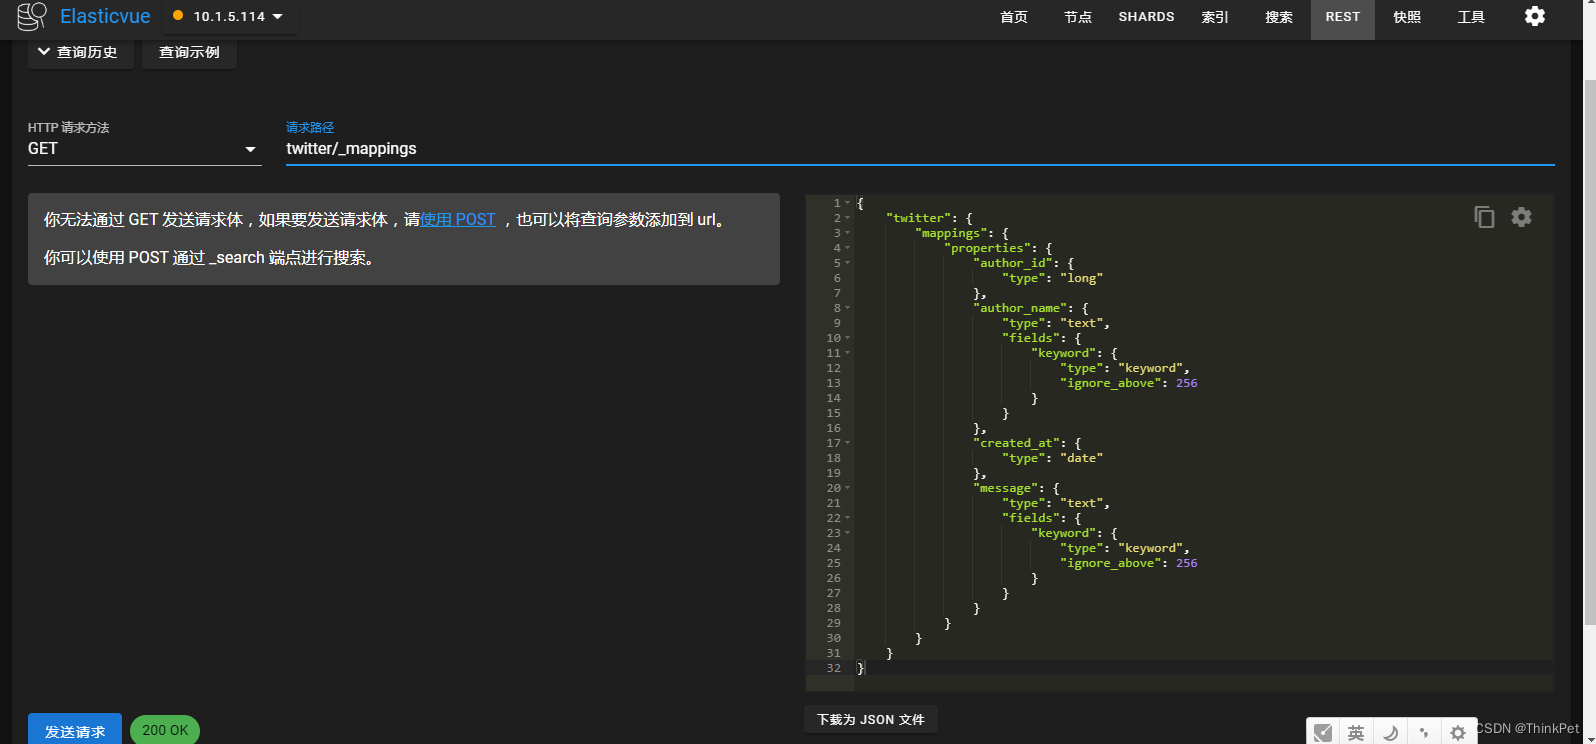The height and width of the screenshot is (744, 1596).
Task: Go to the 首页 home tab
Action: [x=1014, y=17]
